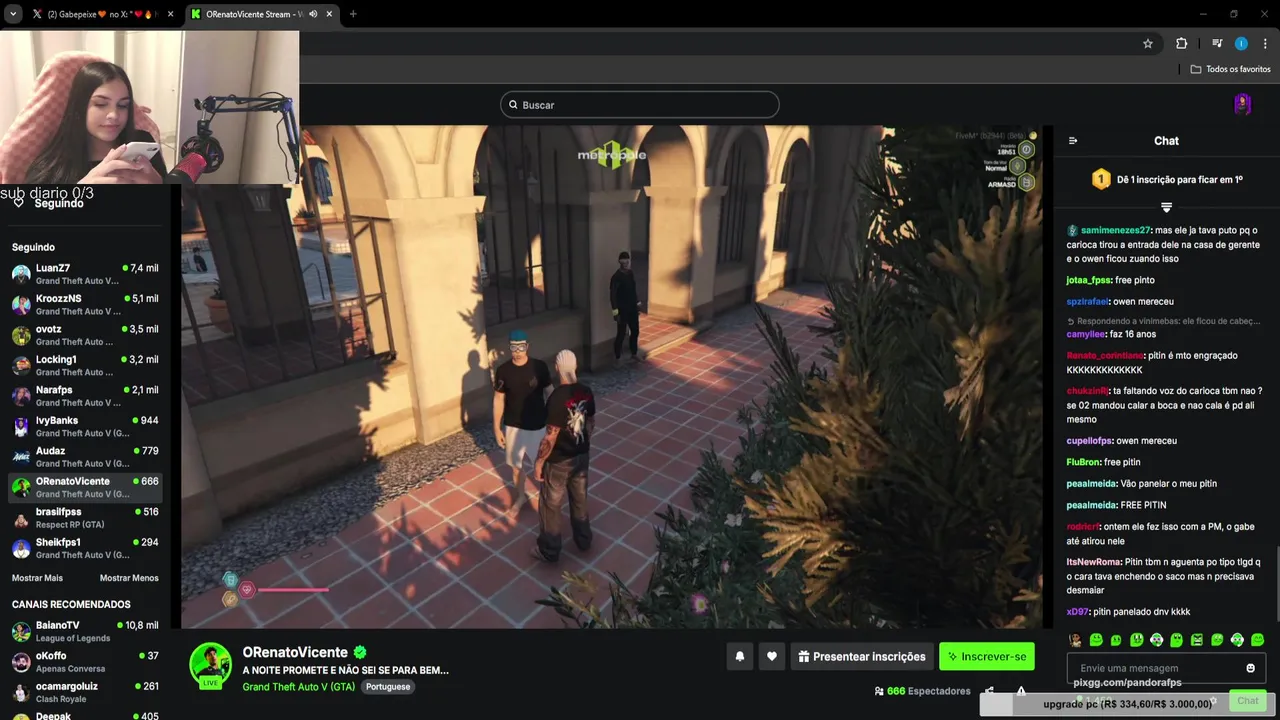1280x720 pixels.
Task: Expand list with Mostrar Mais
Action: click(x=37, y=578)
